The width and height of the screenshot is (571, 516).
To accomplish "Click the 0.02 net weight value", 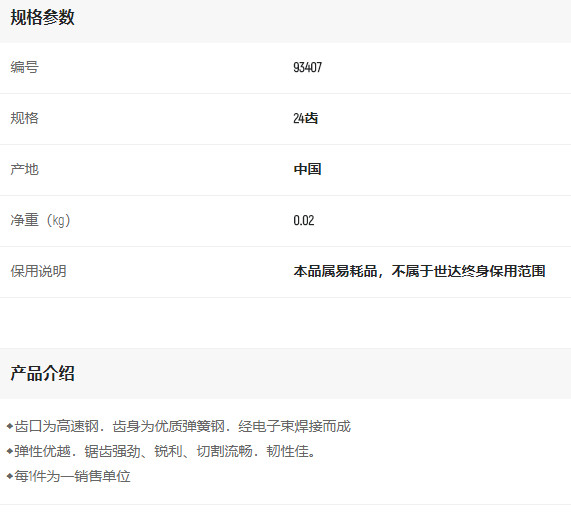I will [x=304, y=220].
